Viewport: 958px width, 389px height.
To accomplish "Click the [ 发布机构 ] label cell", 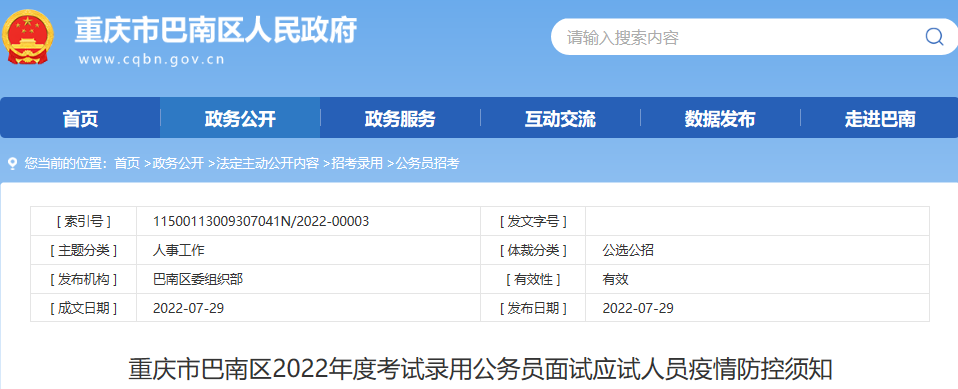I will [84, 280].
